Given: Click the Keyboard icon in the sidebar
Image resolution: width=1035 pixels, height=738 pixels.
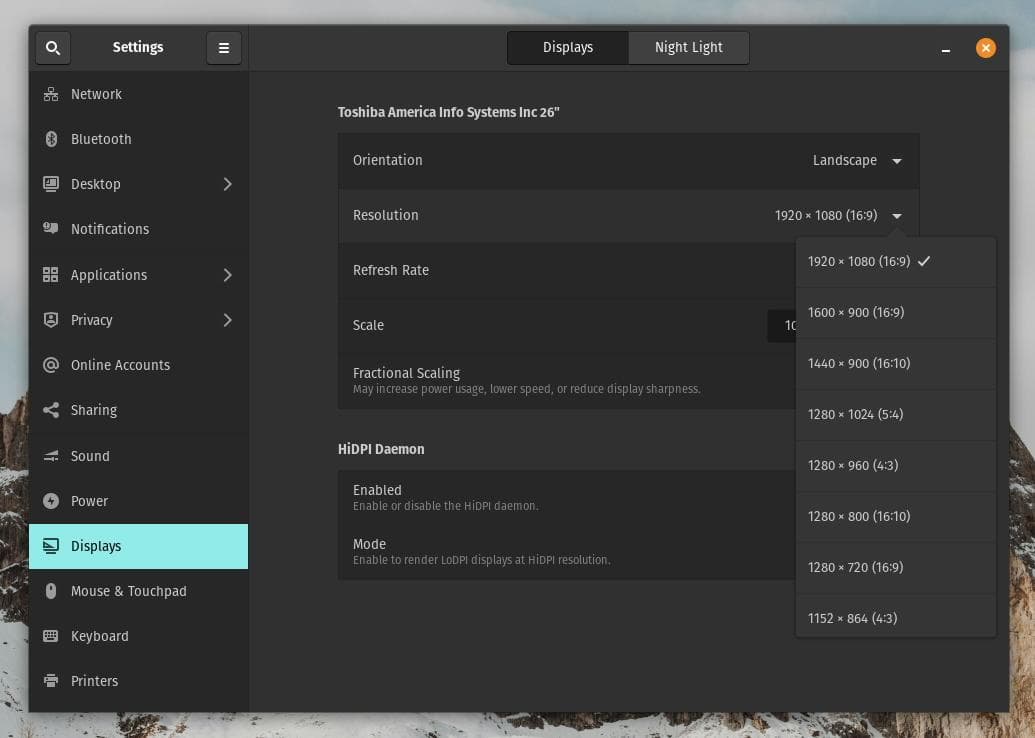Looking at the screenshot, I should point(51,636).
